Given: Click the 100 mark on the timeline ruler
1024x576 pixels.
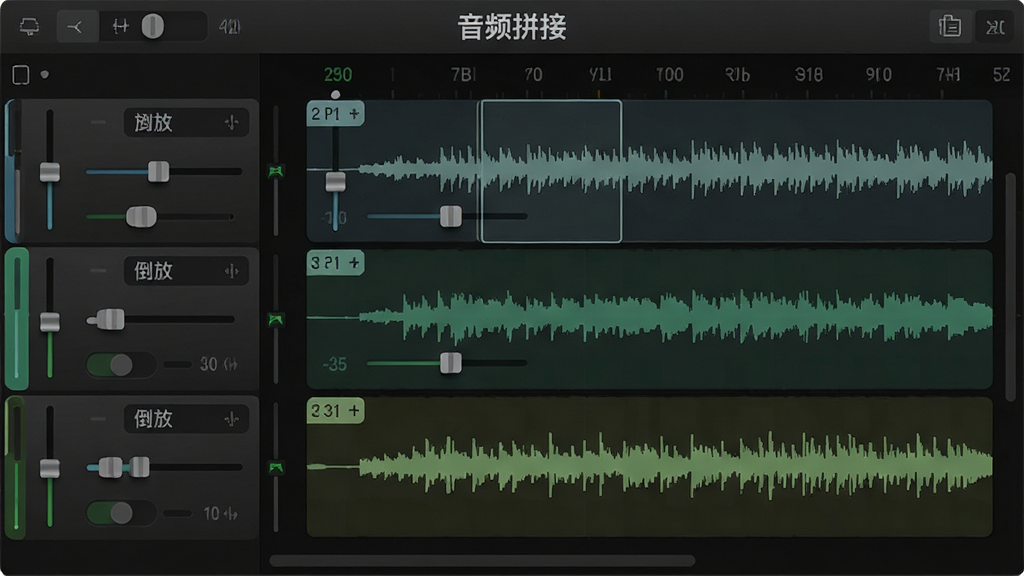Looking at the screenshot, I should pyautogui.click(x=669, y=74).
